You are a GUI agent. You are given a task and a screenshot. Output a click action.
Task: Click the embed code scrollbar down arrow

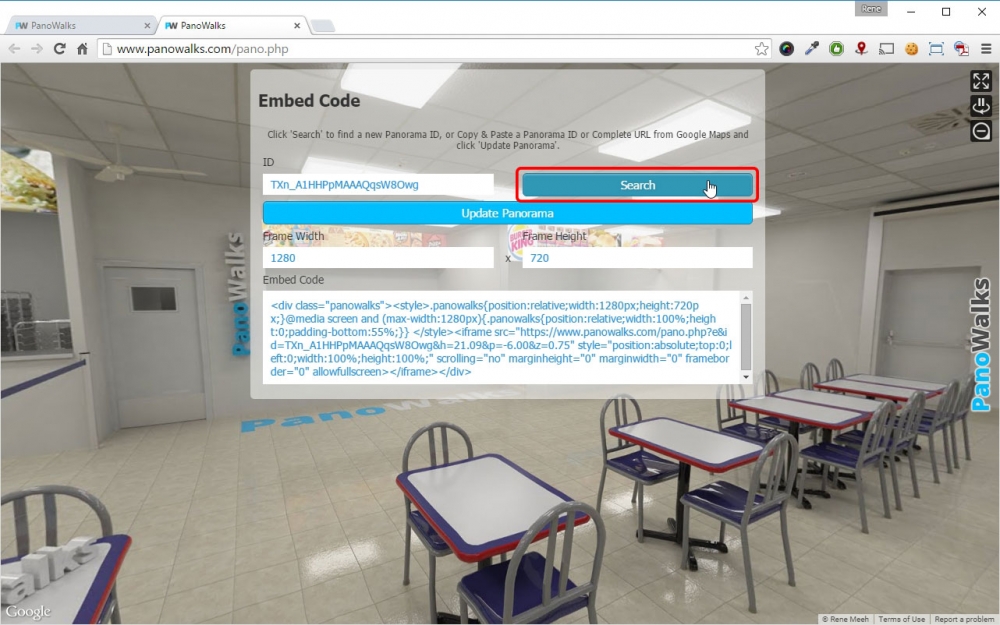pos(745,377)
